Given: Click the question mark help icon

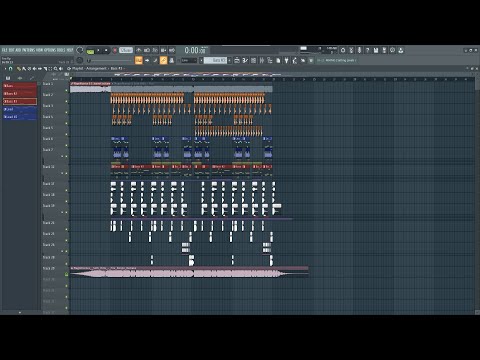Looking at the screenshot, I should click(368, 50).
